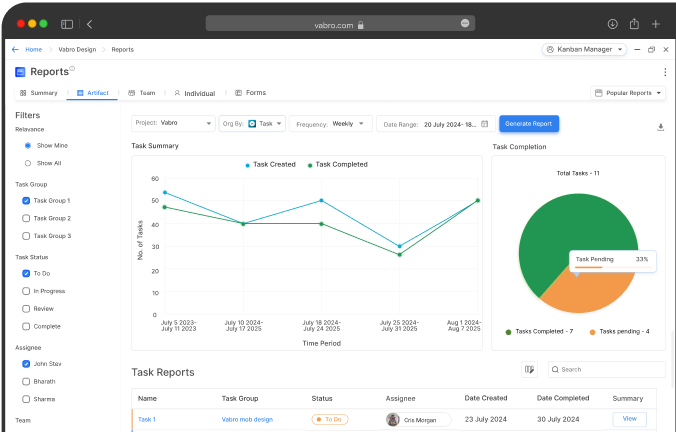Click the browser share icon
The width and height of the screenshot is (676, 432).
pyautogui.click(x=634, y=23)
